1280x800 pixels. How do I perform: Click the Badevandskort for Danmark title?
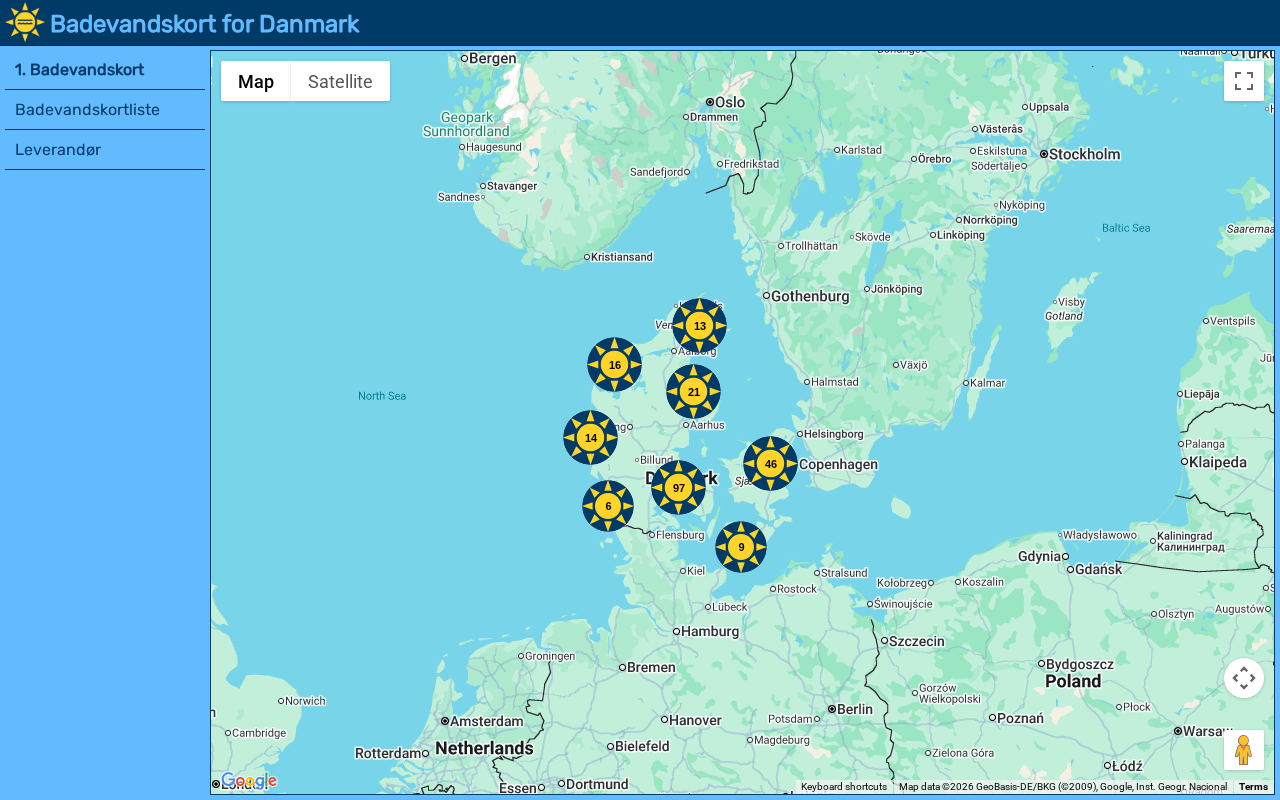pyautogui.click(x=205, y=24)
